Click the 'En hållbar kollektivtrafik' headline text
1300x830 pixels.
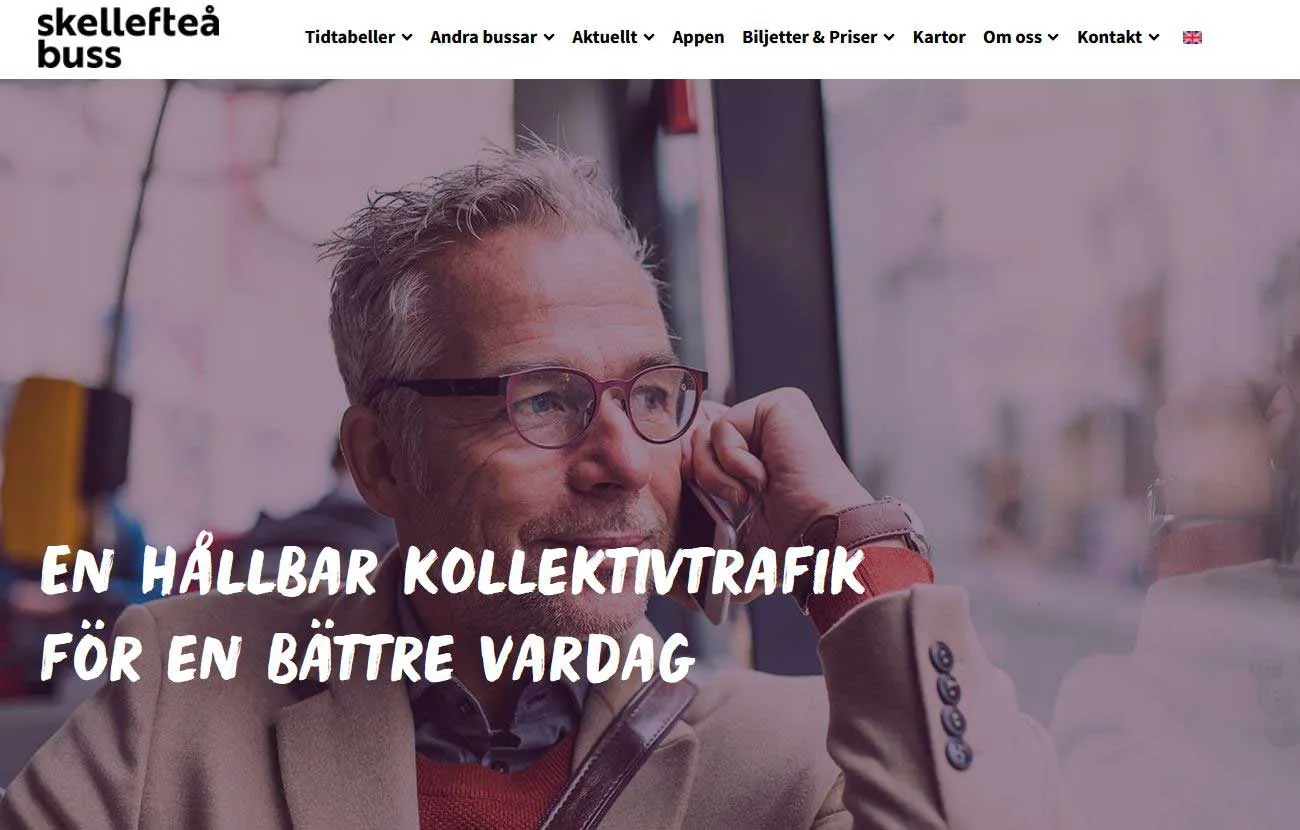click(x=452, y=568)
